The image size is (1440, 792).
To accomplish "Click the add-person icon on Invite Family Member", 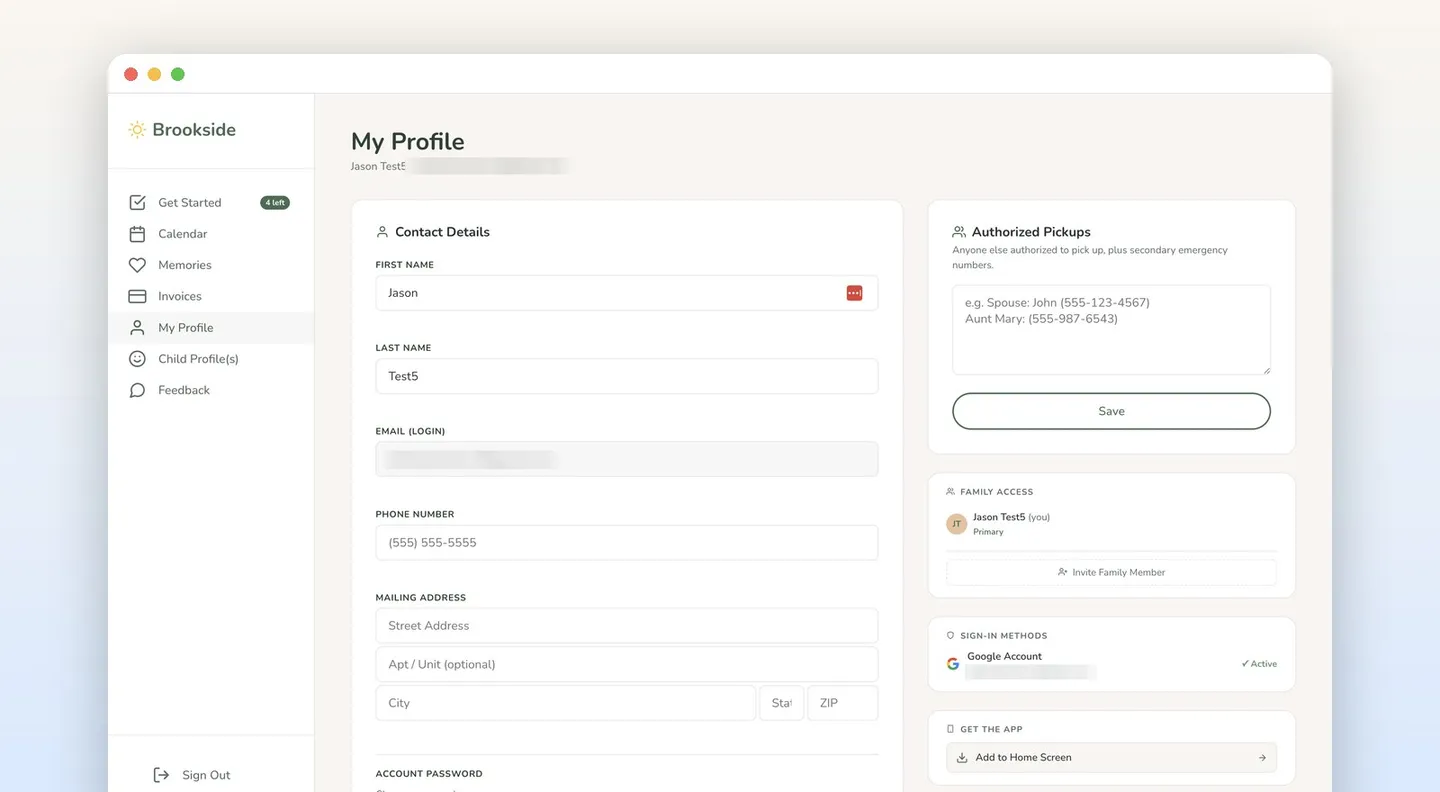I will [x=1062, y=573].
